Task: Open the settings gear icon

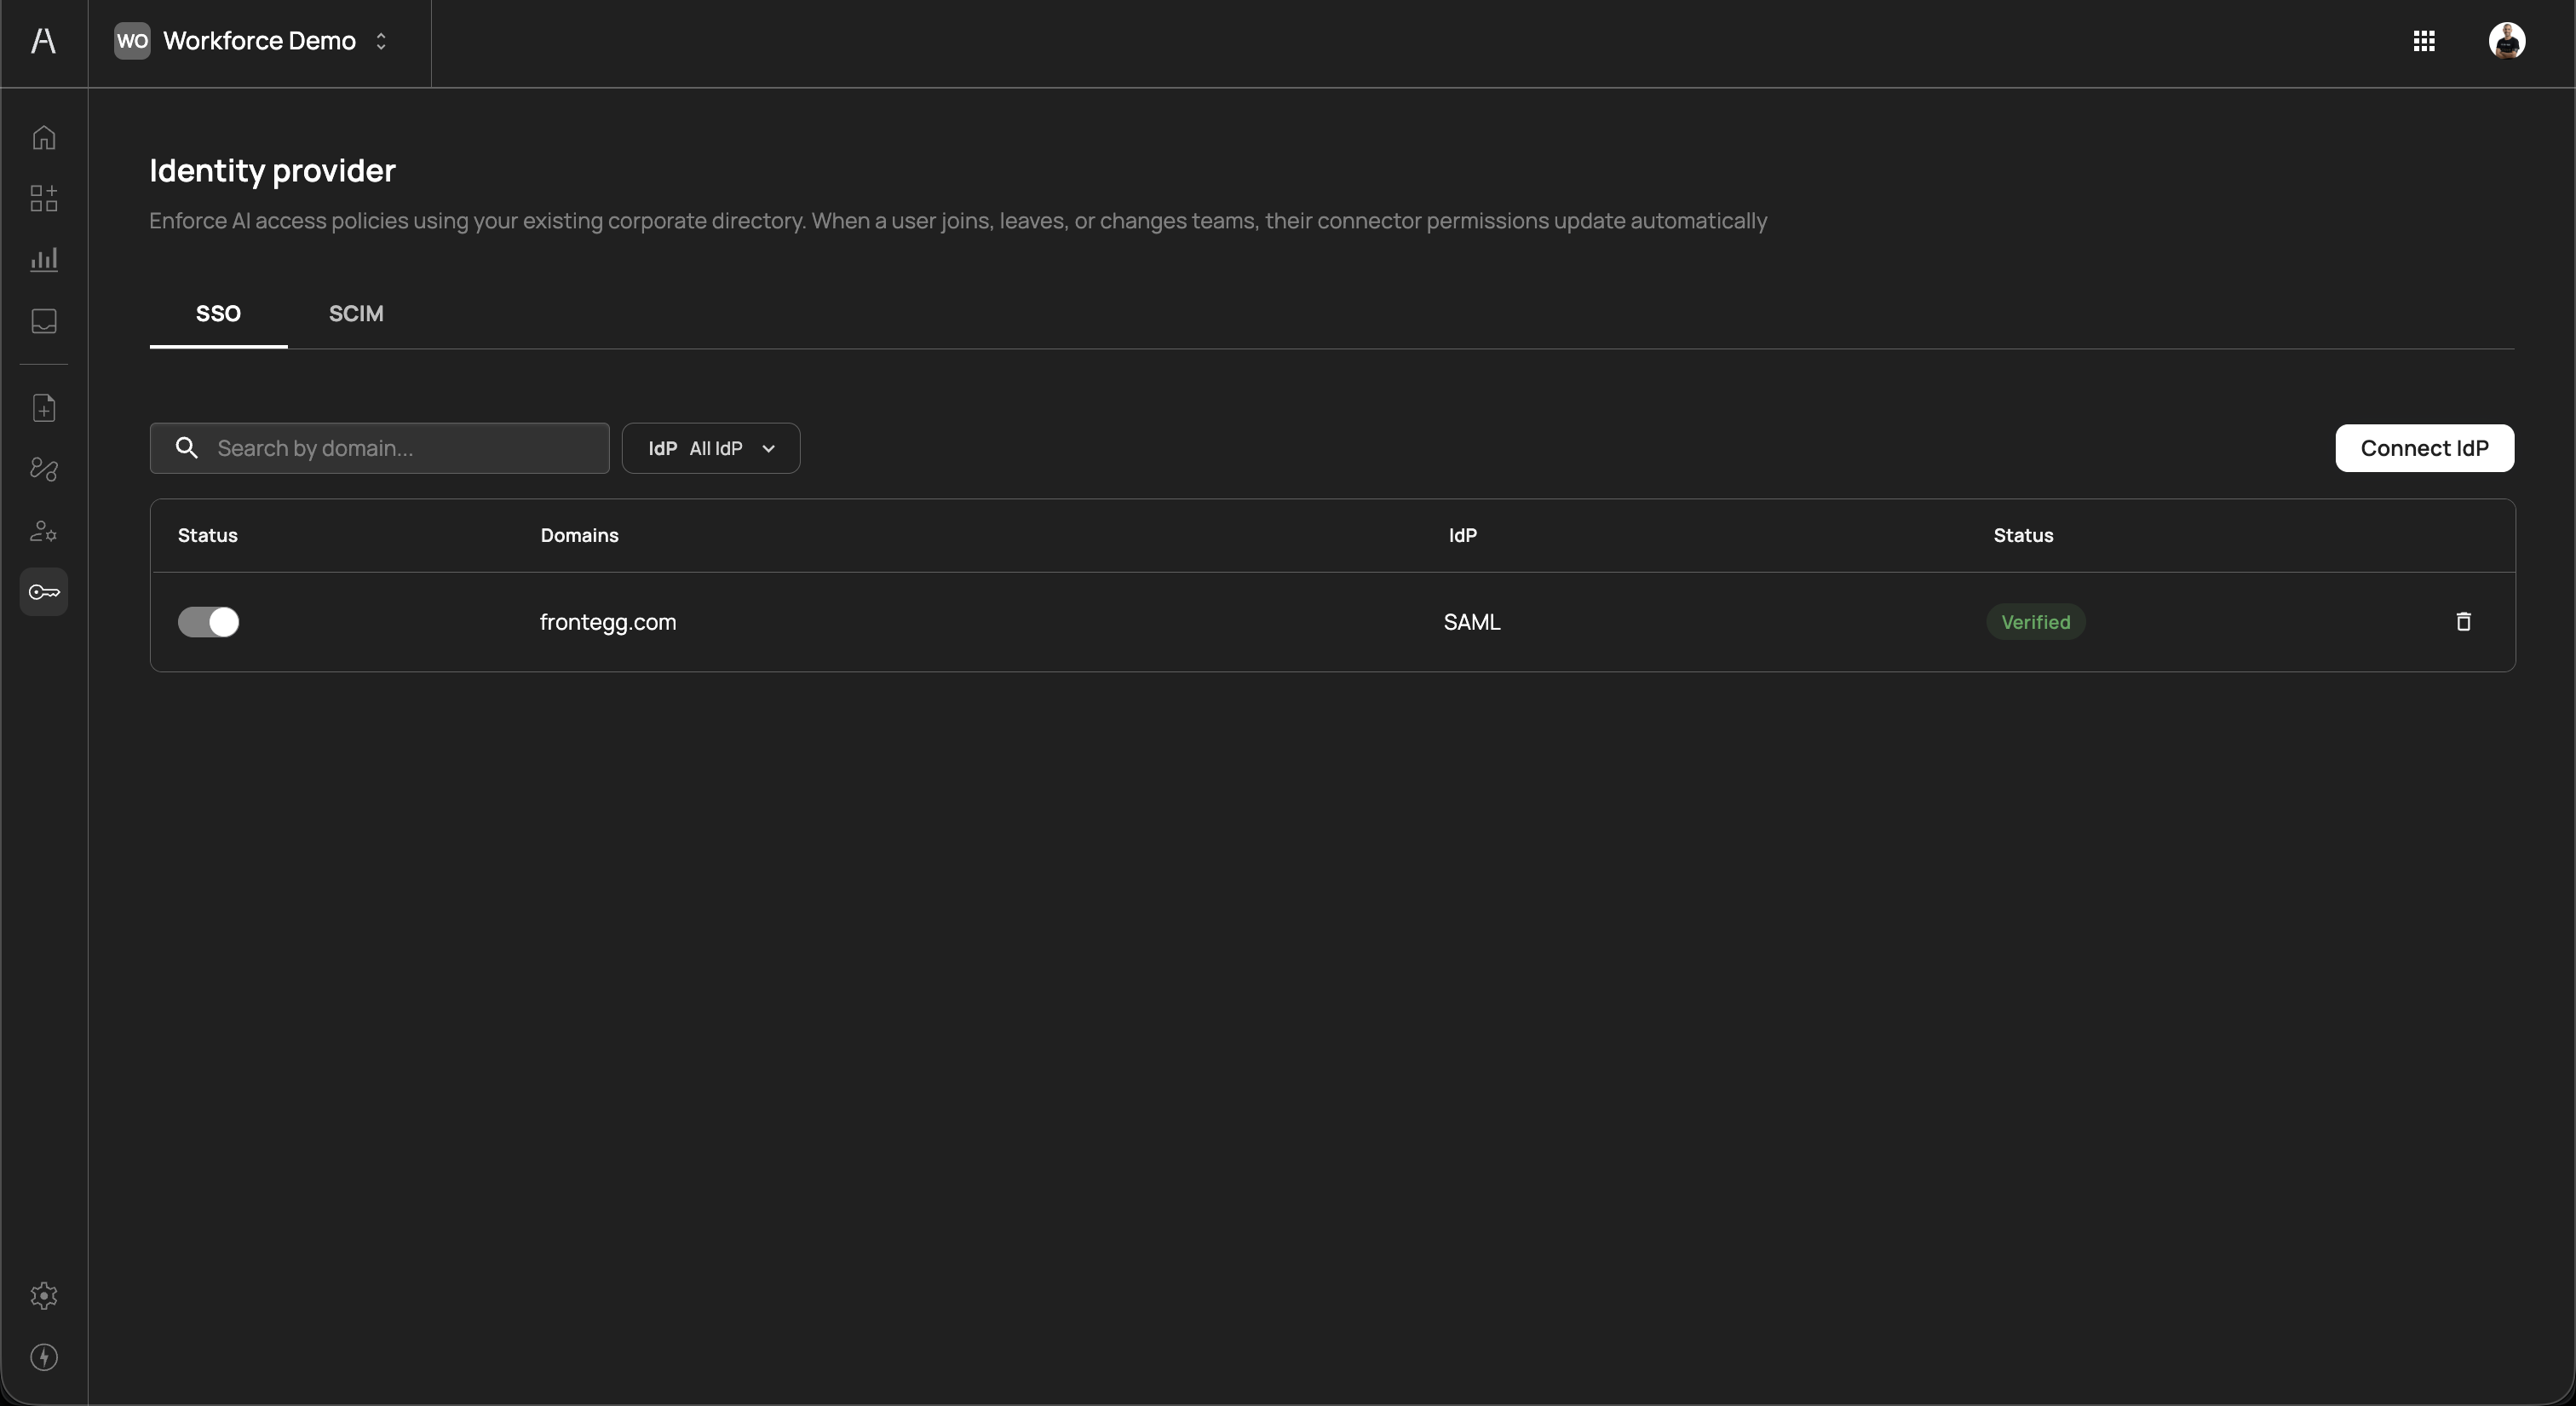Action: pos(44,1295)
